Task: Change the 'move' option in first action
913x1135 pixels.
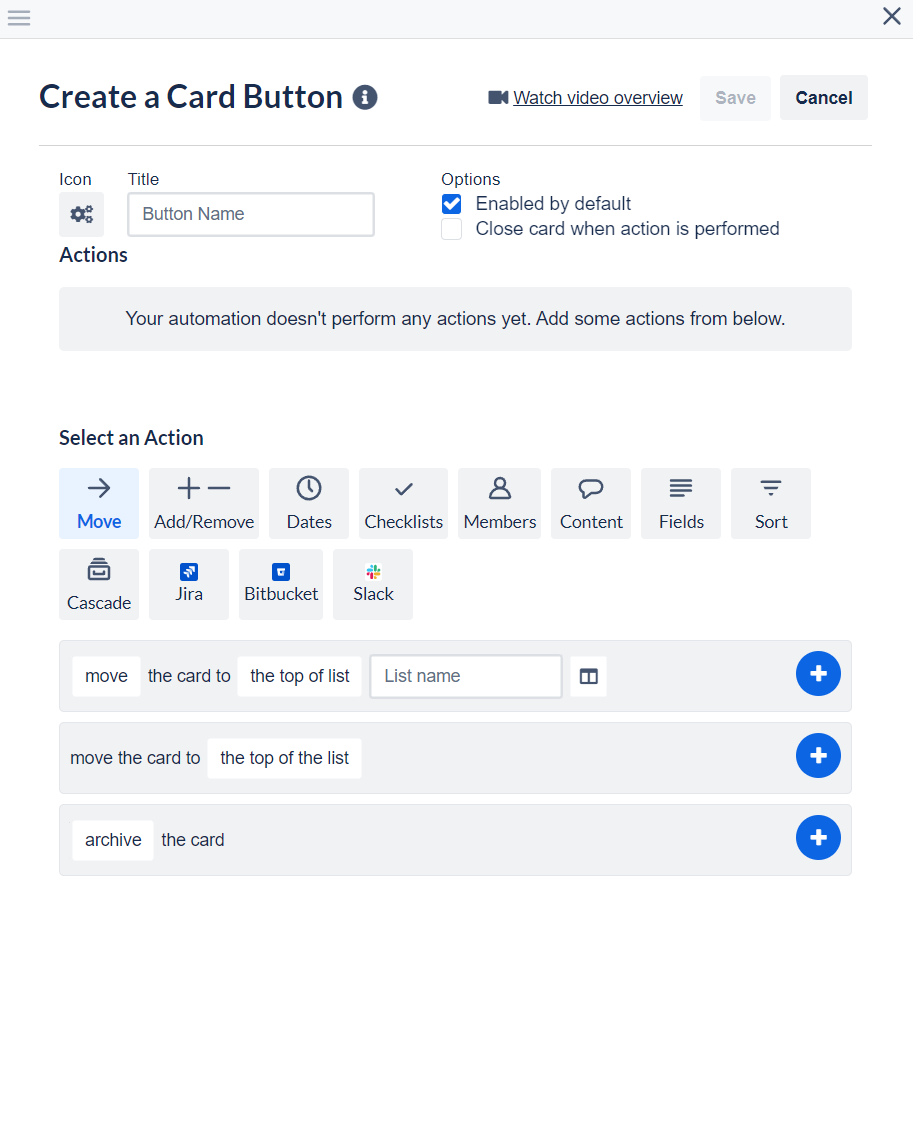Action: coord(106,676)
